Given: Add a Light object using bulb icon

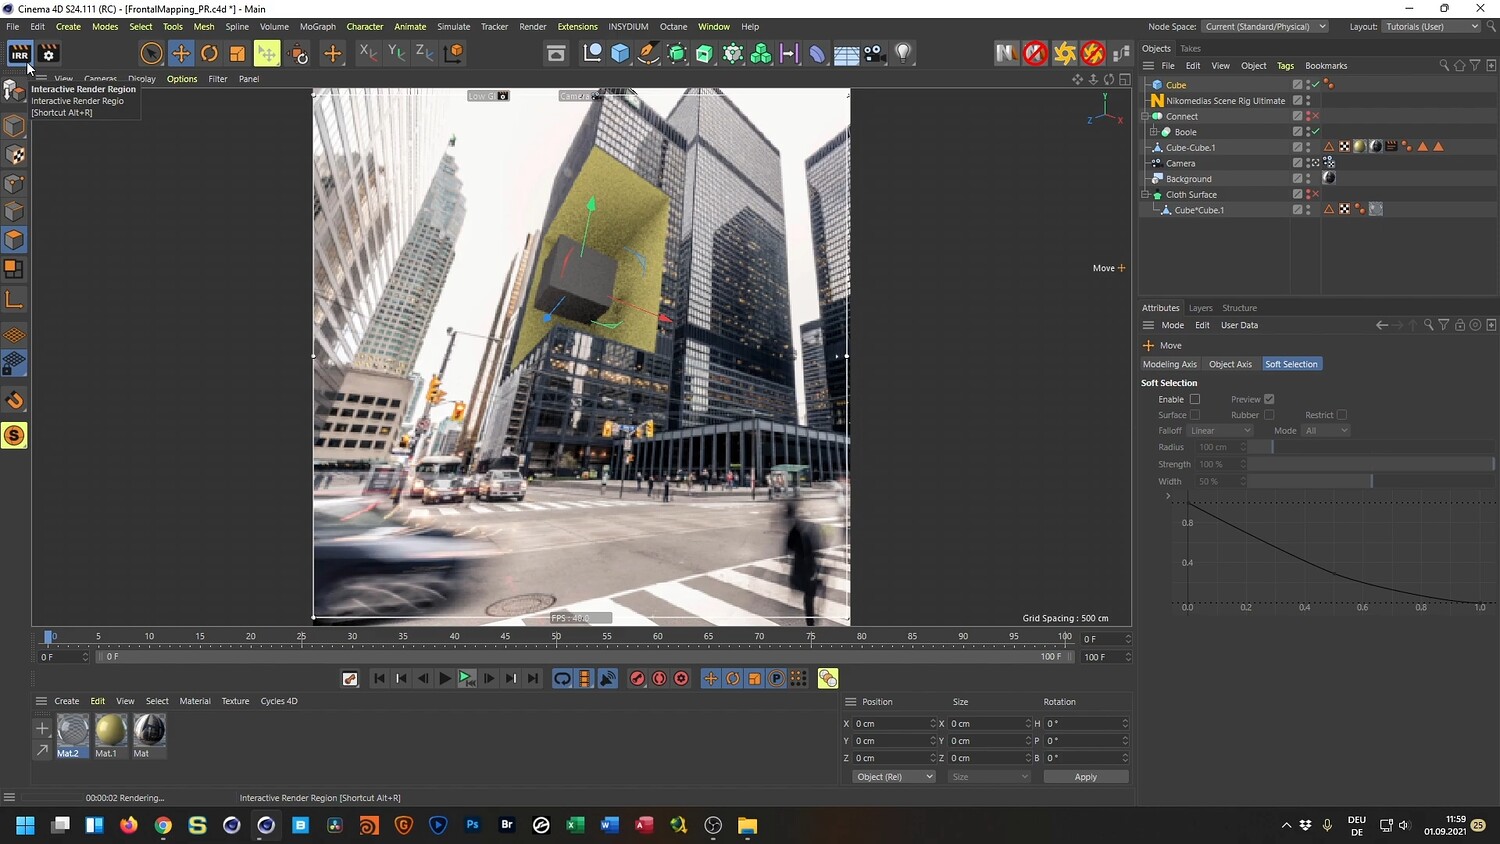Looking at the screenshot, I should [x=903, y=54].
